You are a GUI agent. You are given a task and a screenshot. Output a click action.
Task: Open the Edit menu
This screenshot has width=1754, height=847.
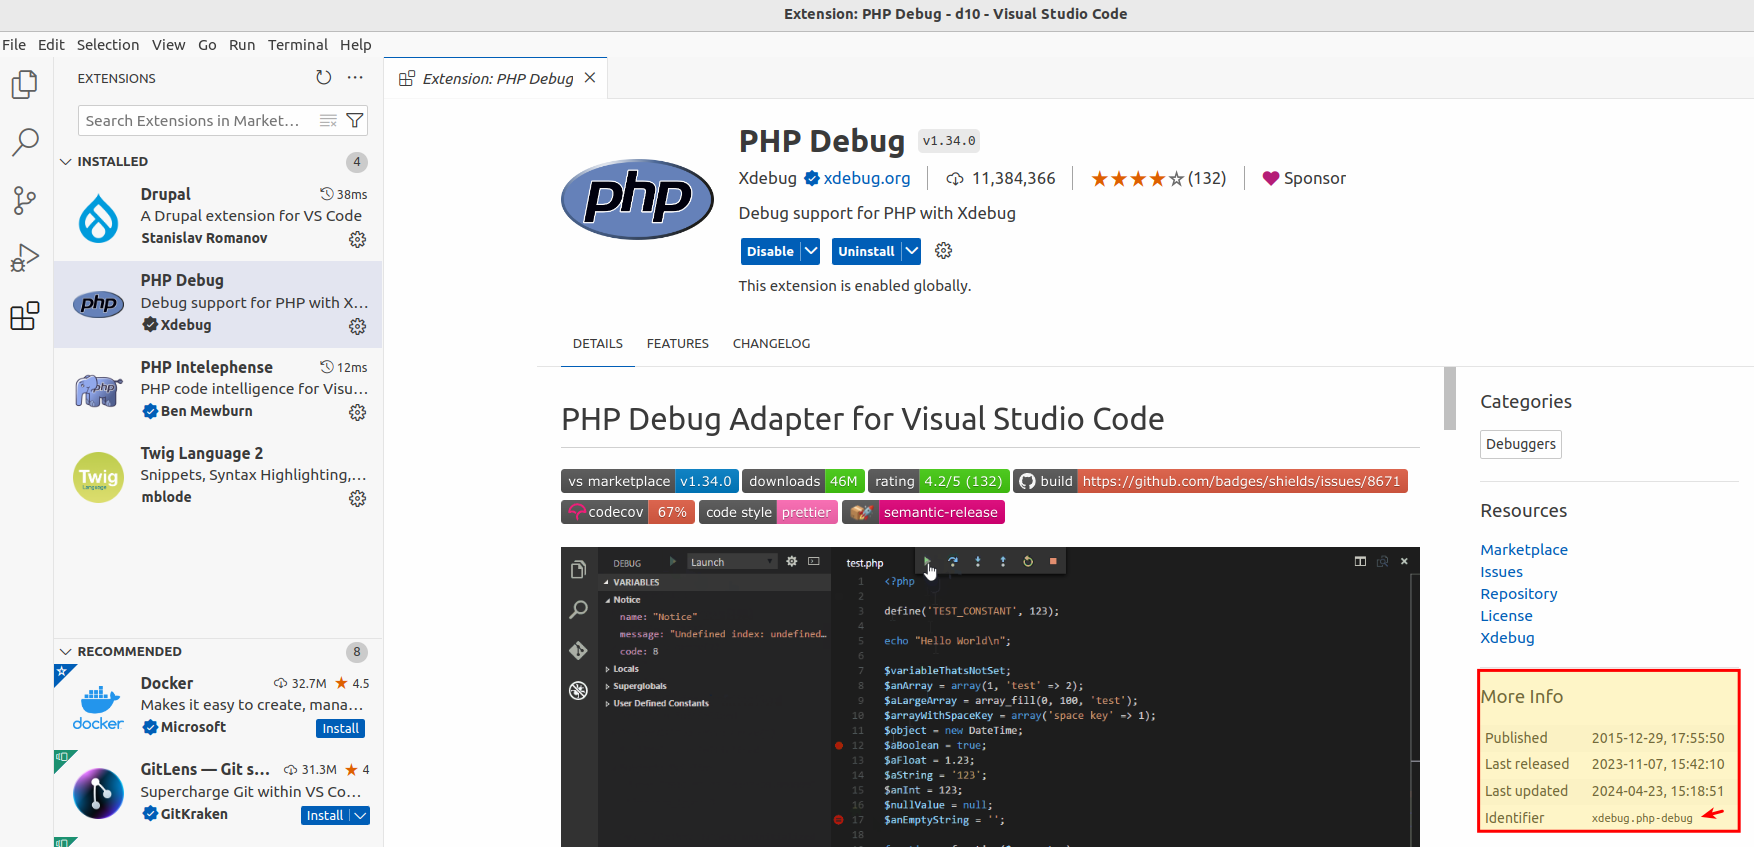coord(51,45)
